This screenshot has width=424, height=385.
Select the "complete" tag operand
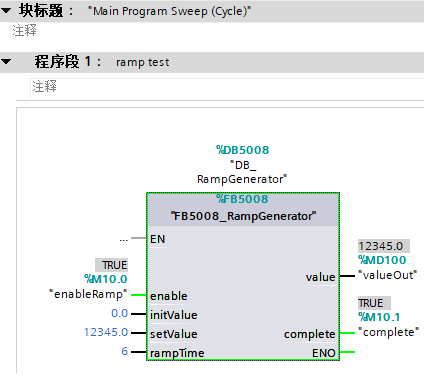coord(389,332)
